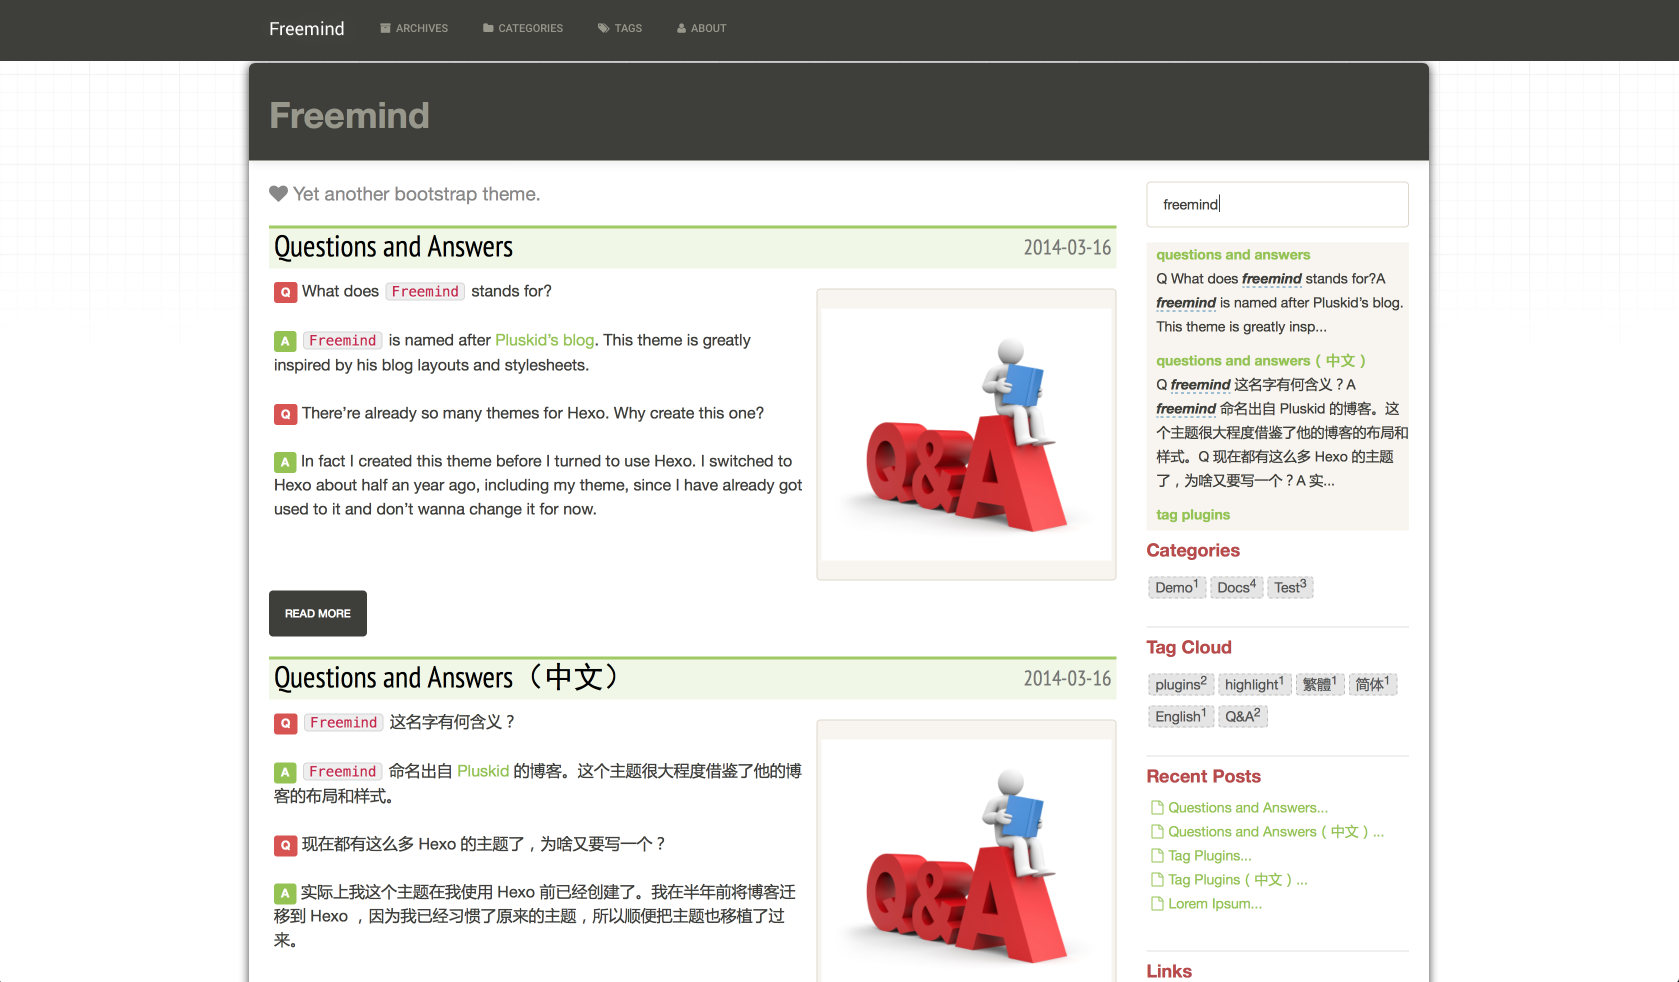1679x982 pixels.
Task: Open recent post 'Tag Plugins（中文）...'
Action: [x=1238, y=880]
